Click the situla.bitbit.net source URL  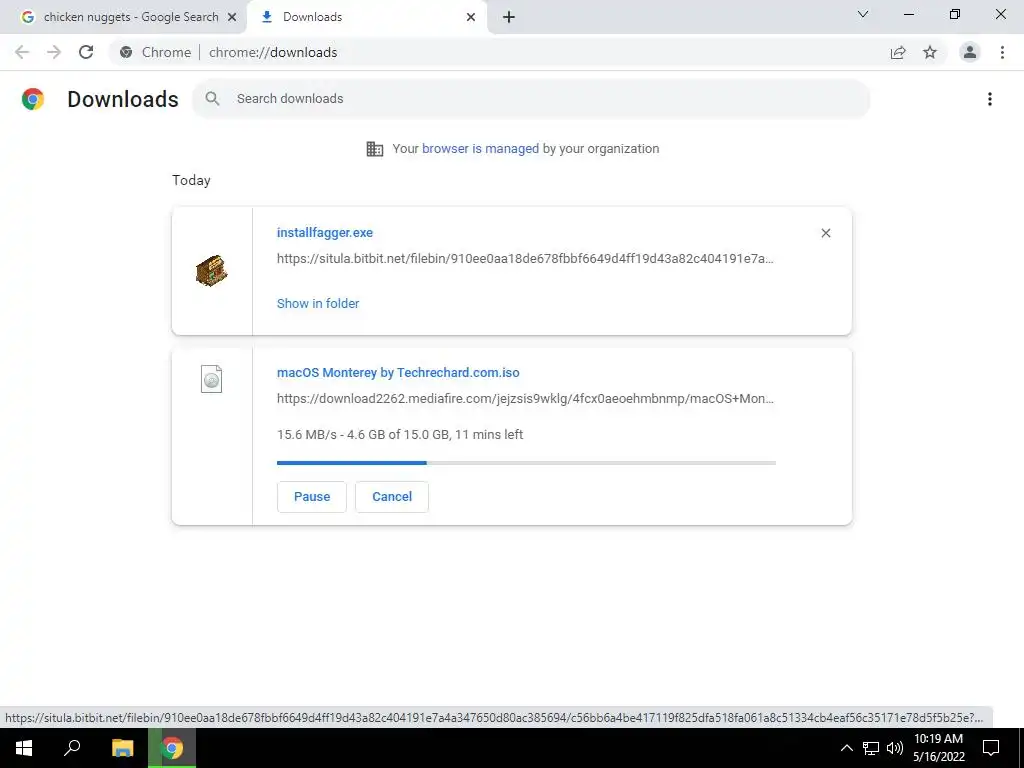[x=525, y=259]
